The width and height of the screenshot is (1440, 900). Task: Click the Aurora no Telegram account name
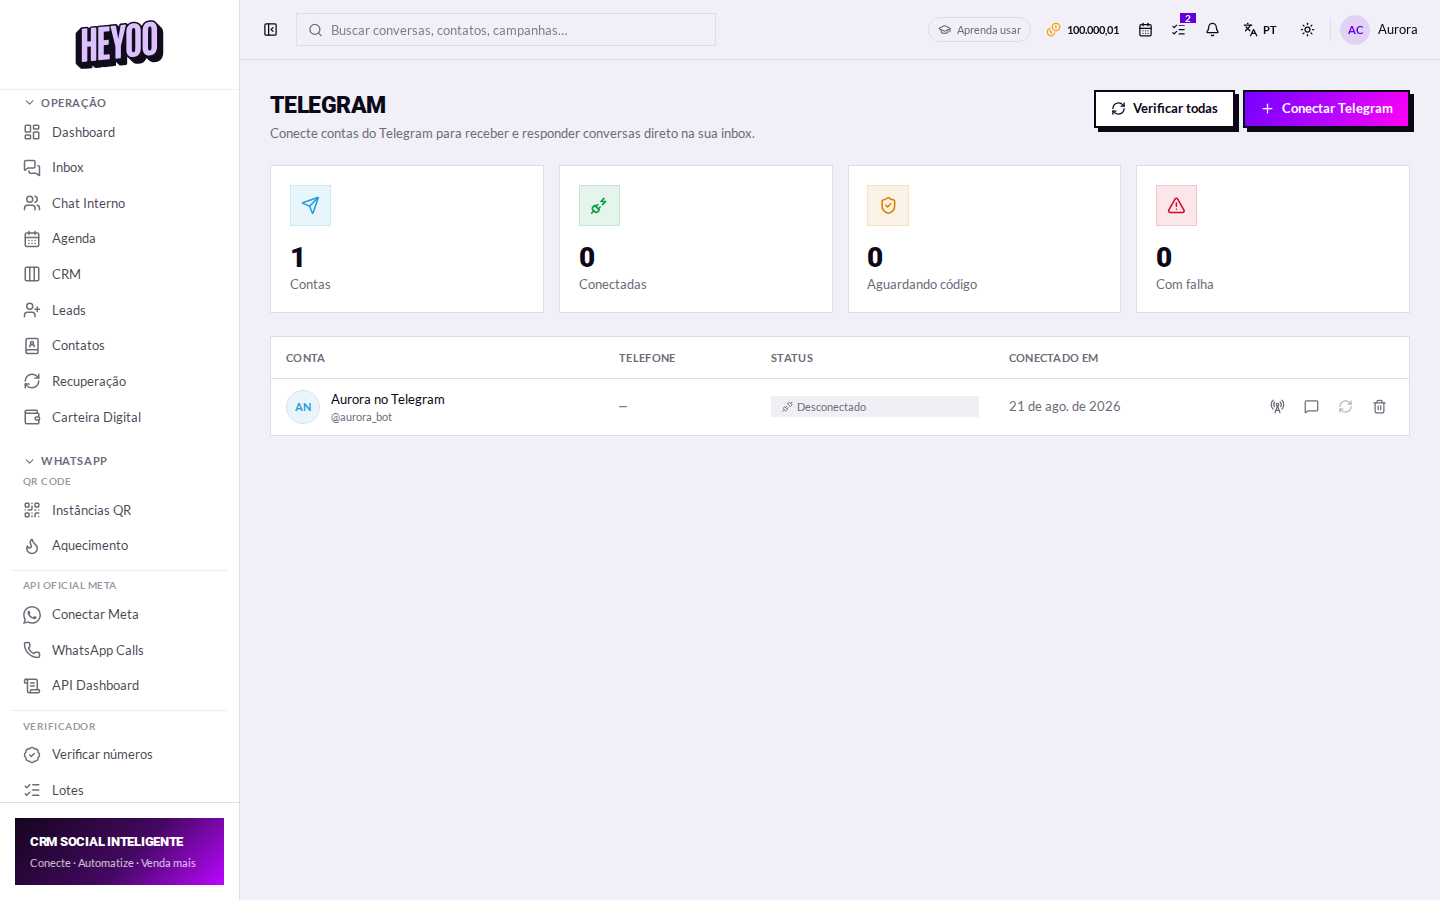point(388,399)
